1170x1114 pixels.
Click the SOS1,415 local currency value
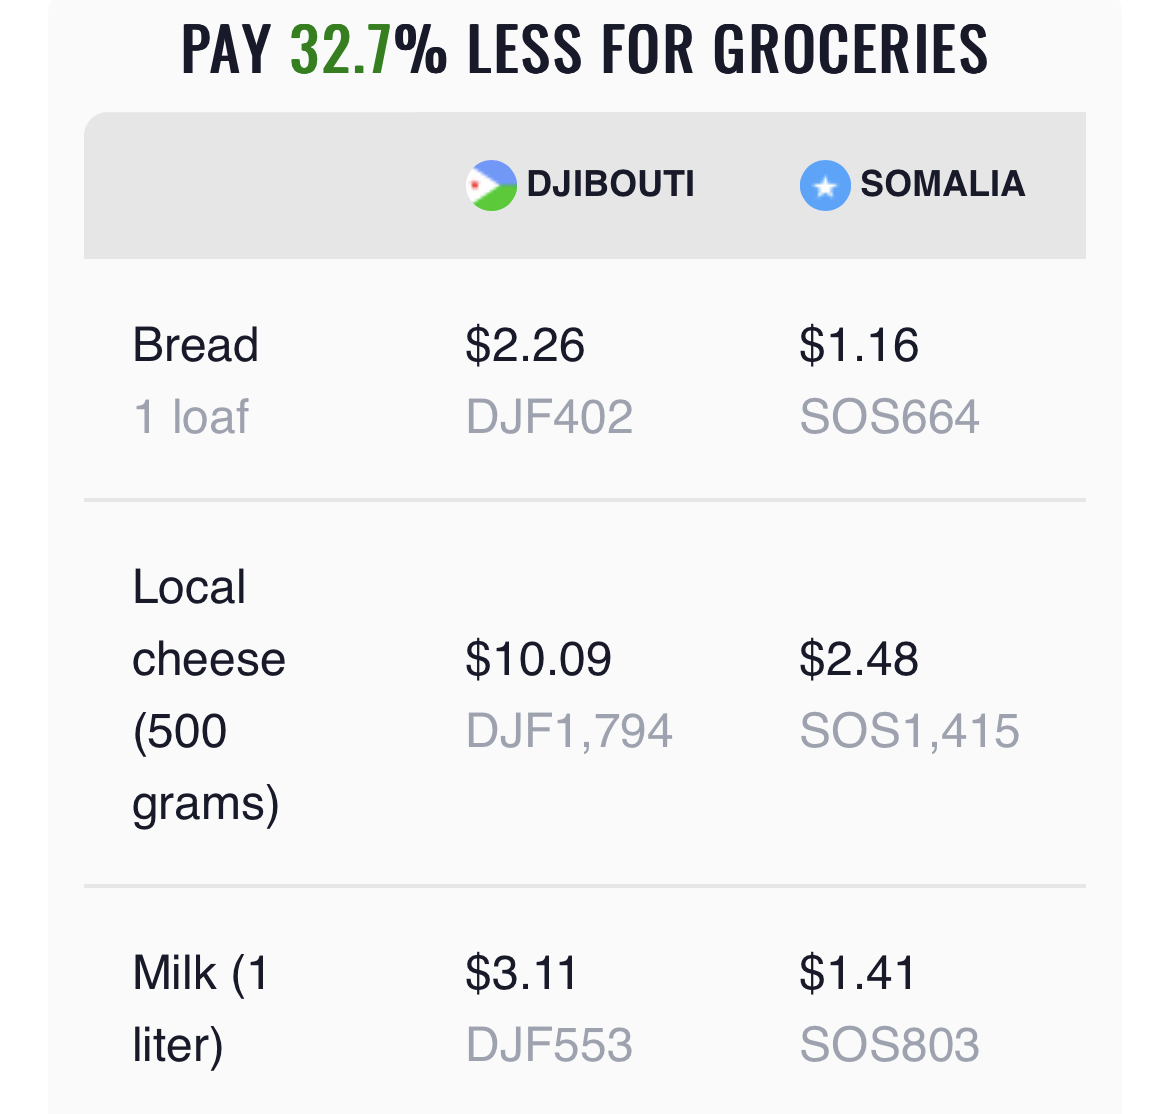(x=910, y=730)
